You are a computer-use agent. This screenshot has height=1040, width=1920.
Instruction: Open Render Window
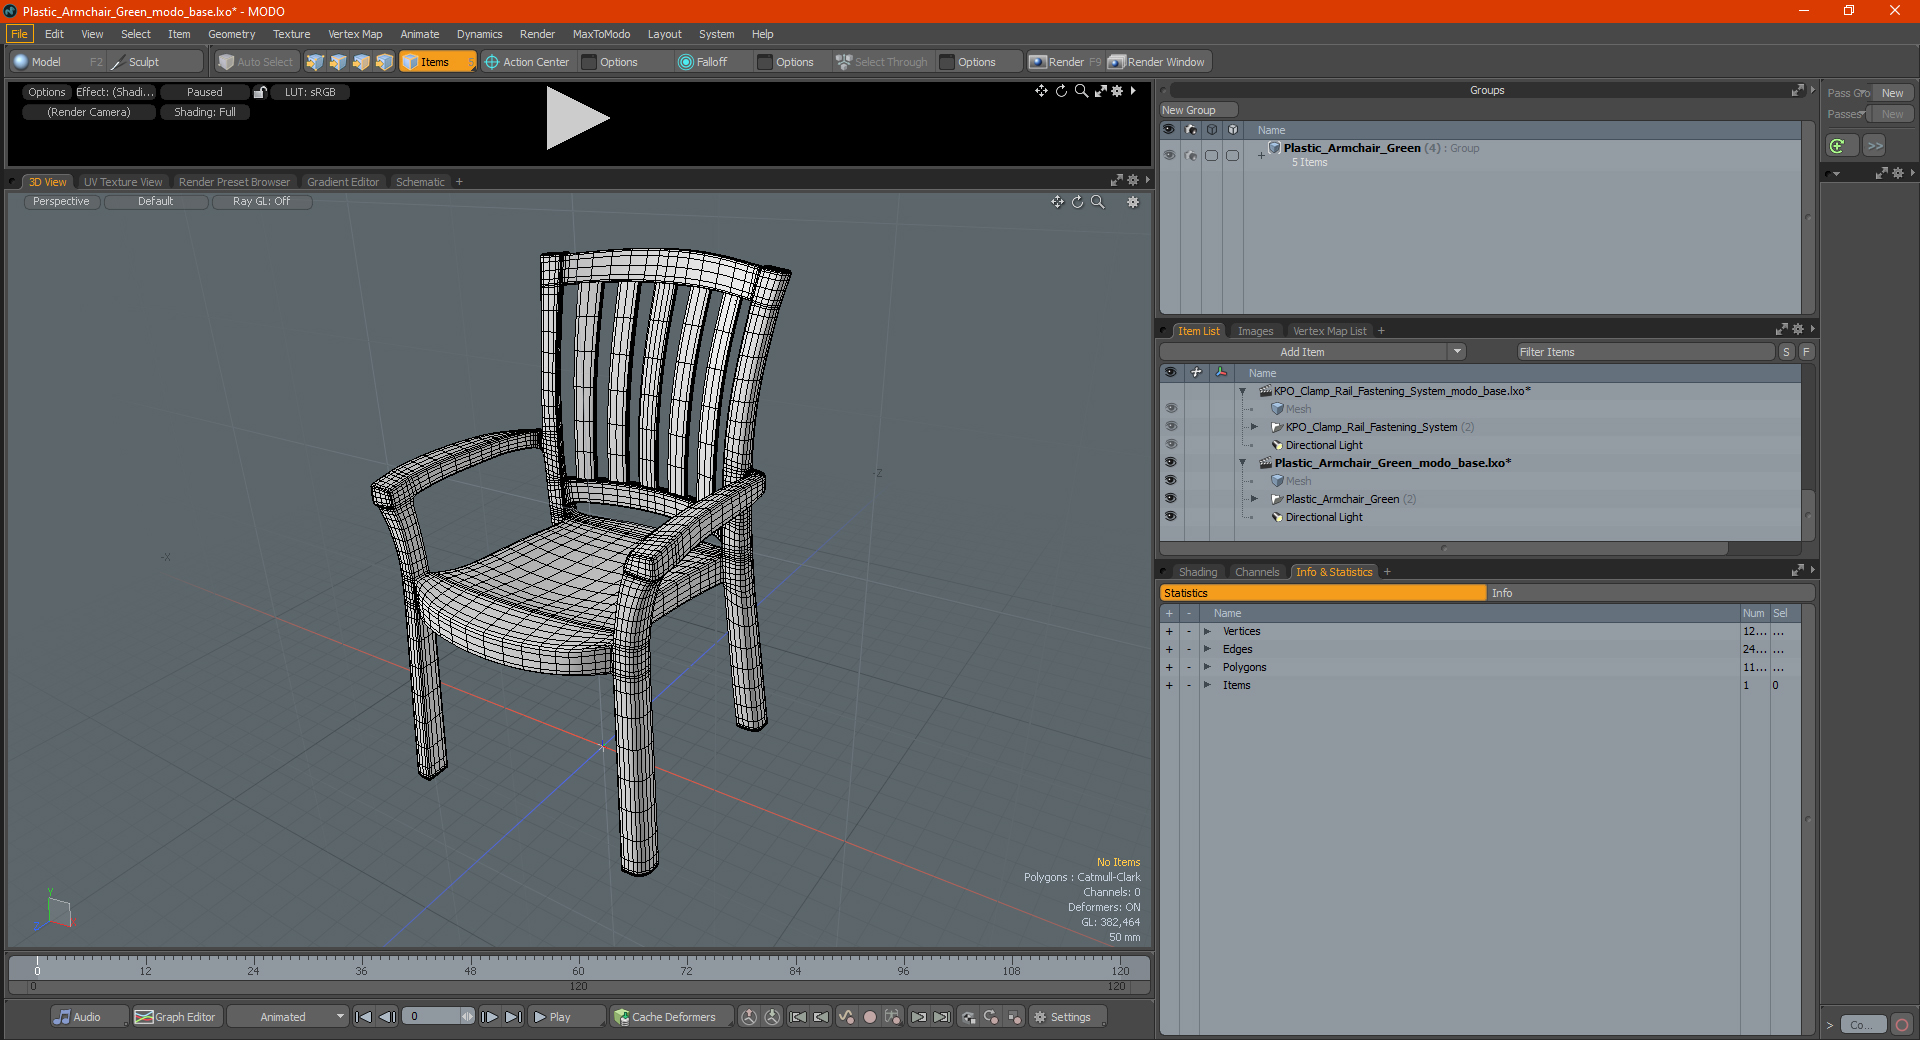pyautogui.click(x=1158, y=62)
